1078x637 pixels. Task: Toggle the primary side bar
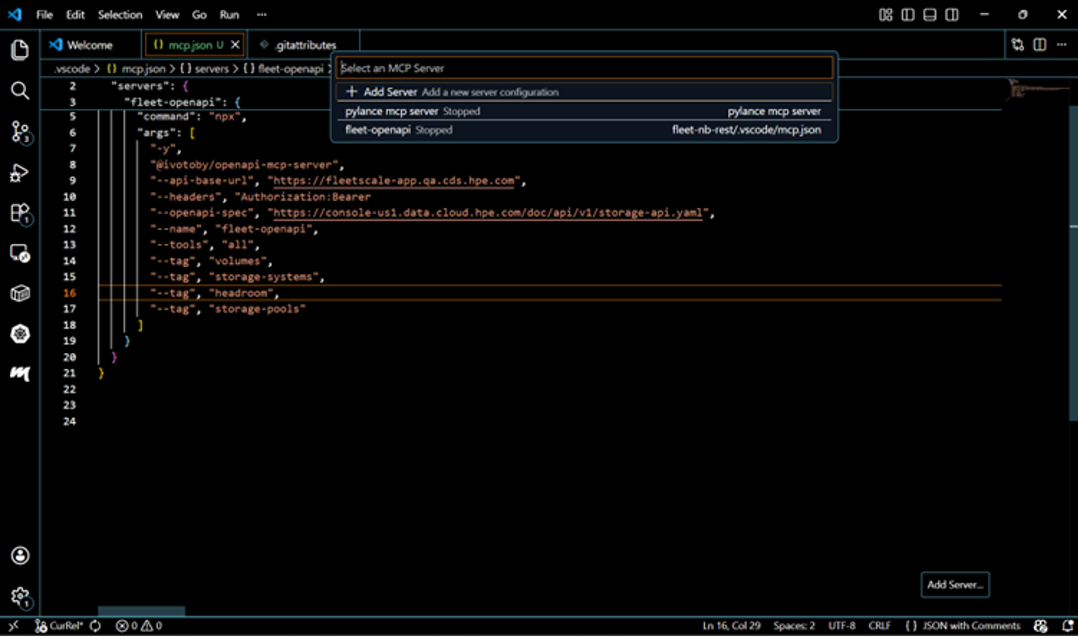908,14
